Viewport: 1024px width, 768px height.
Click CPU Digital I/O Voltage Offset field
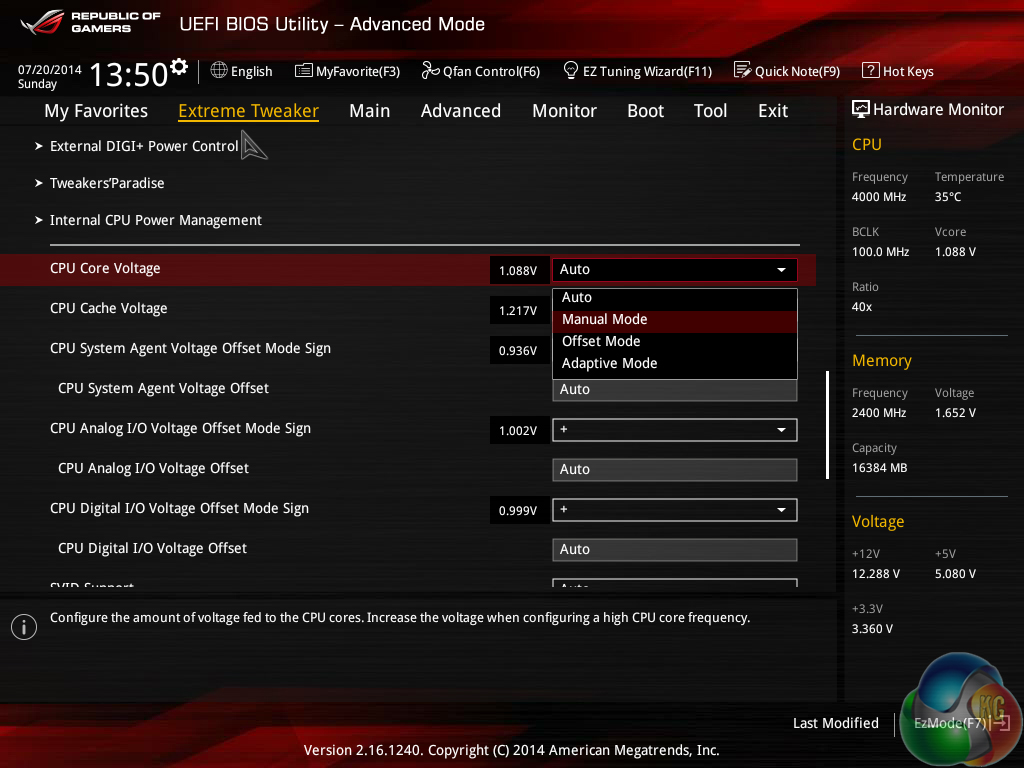point(674,550)
